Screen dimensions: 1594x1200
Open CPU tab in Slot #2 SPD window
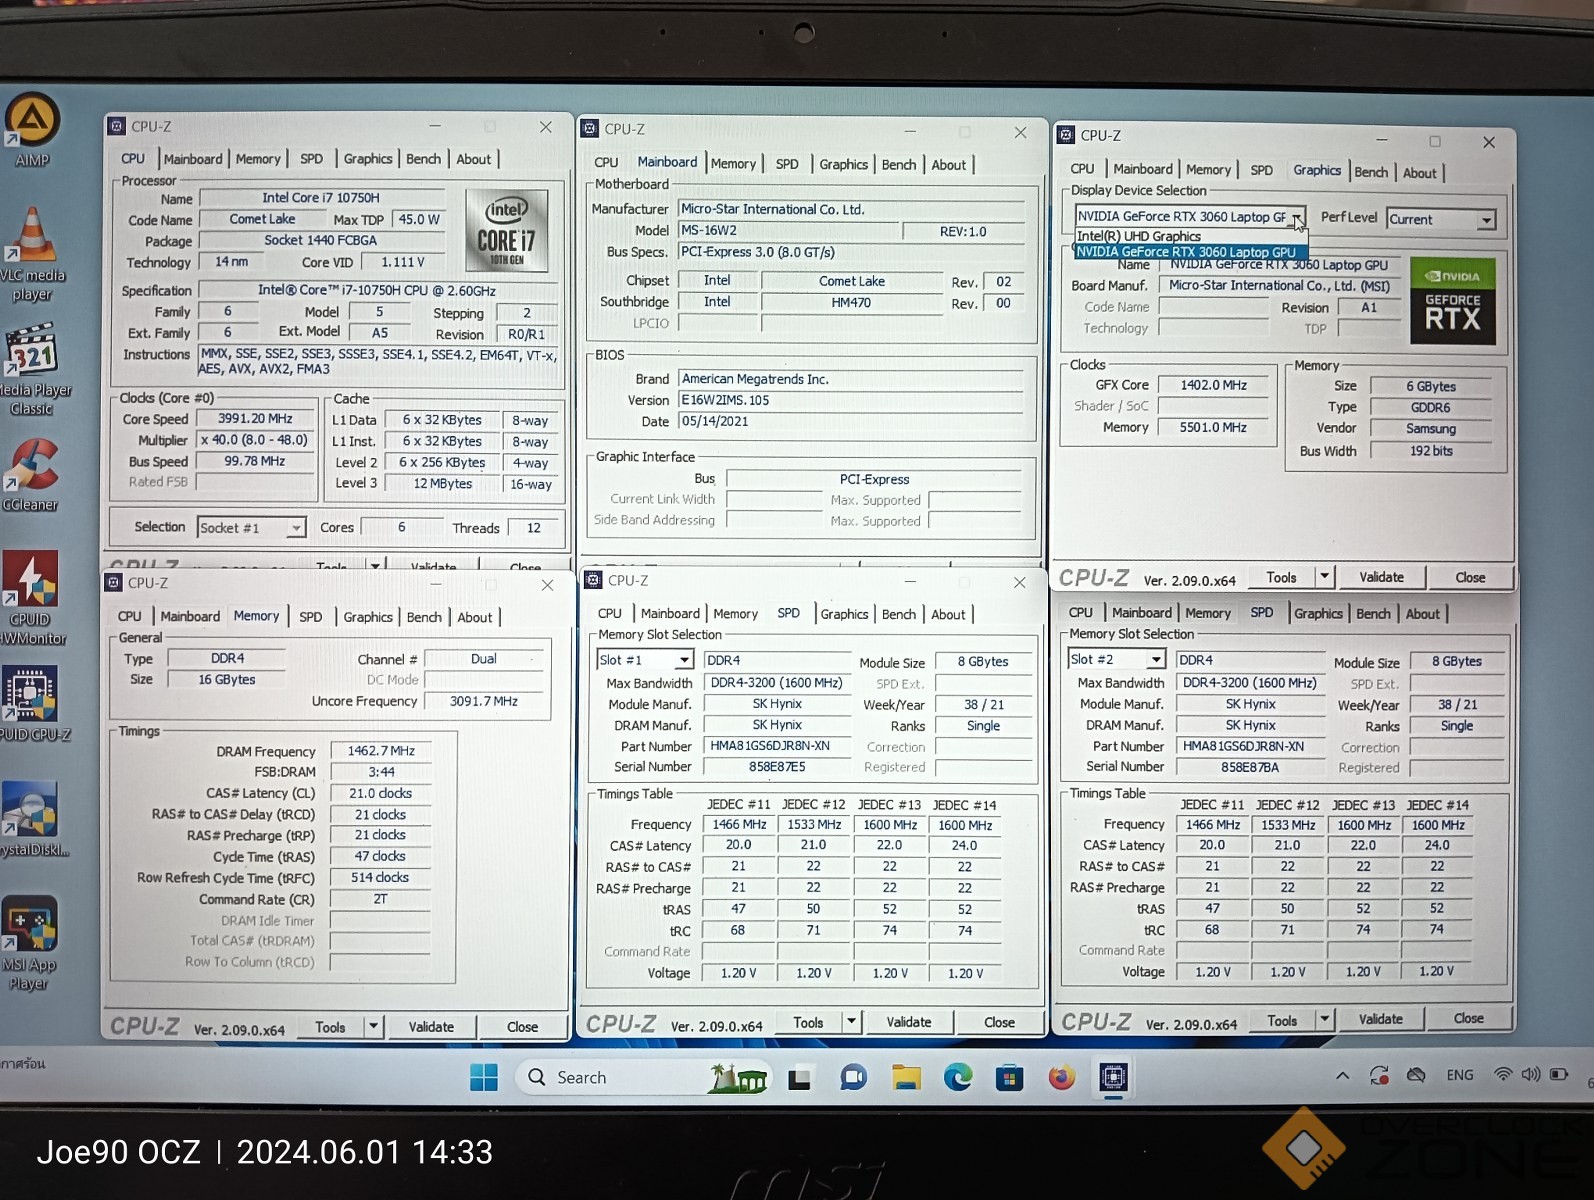click(1080, 613)
